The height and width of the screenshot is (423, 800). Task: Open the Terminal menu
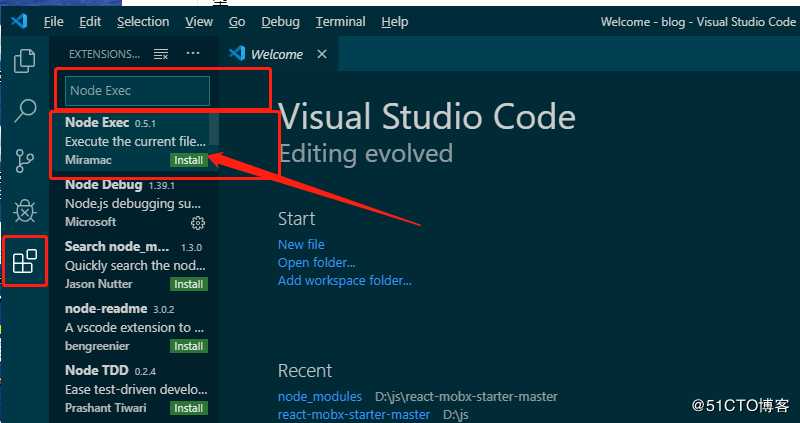click(x=340, y=22)
